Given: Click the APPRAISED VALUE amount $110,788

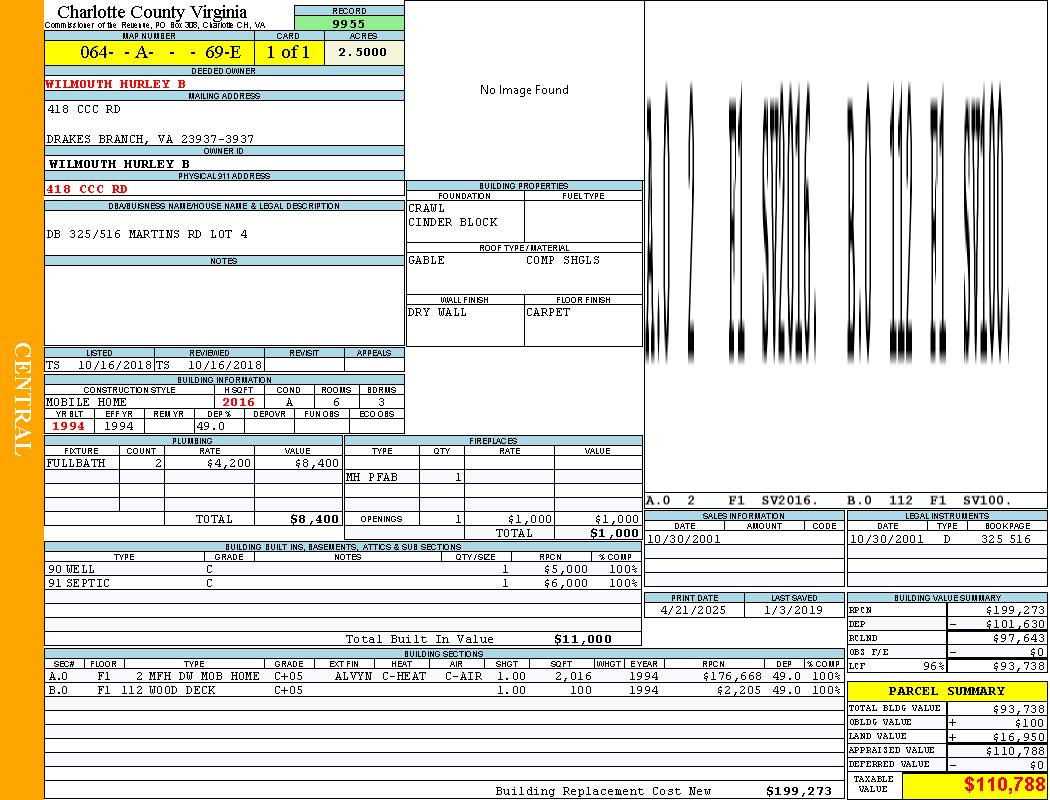Looking at the screenshot, I should [1015, 751].
